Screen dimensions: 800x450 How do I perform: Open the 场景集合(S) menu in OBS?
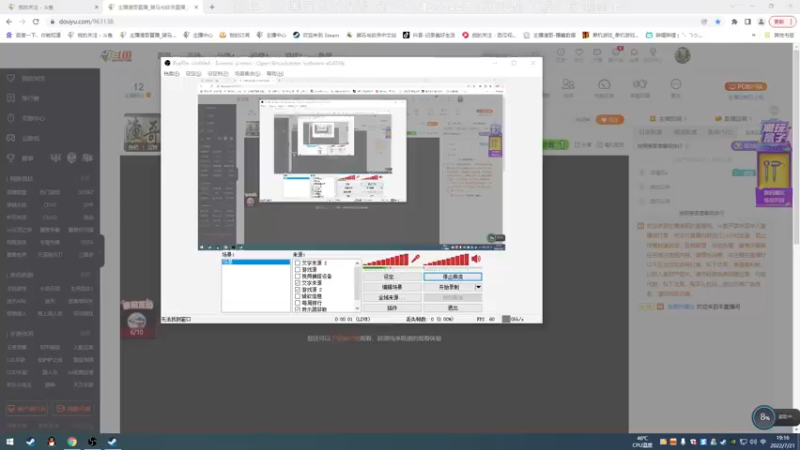click(247, 73)
